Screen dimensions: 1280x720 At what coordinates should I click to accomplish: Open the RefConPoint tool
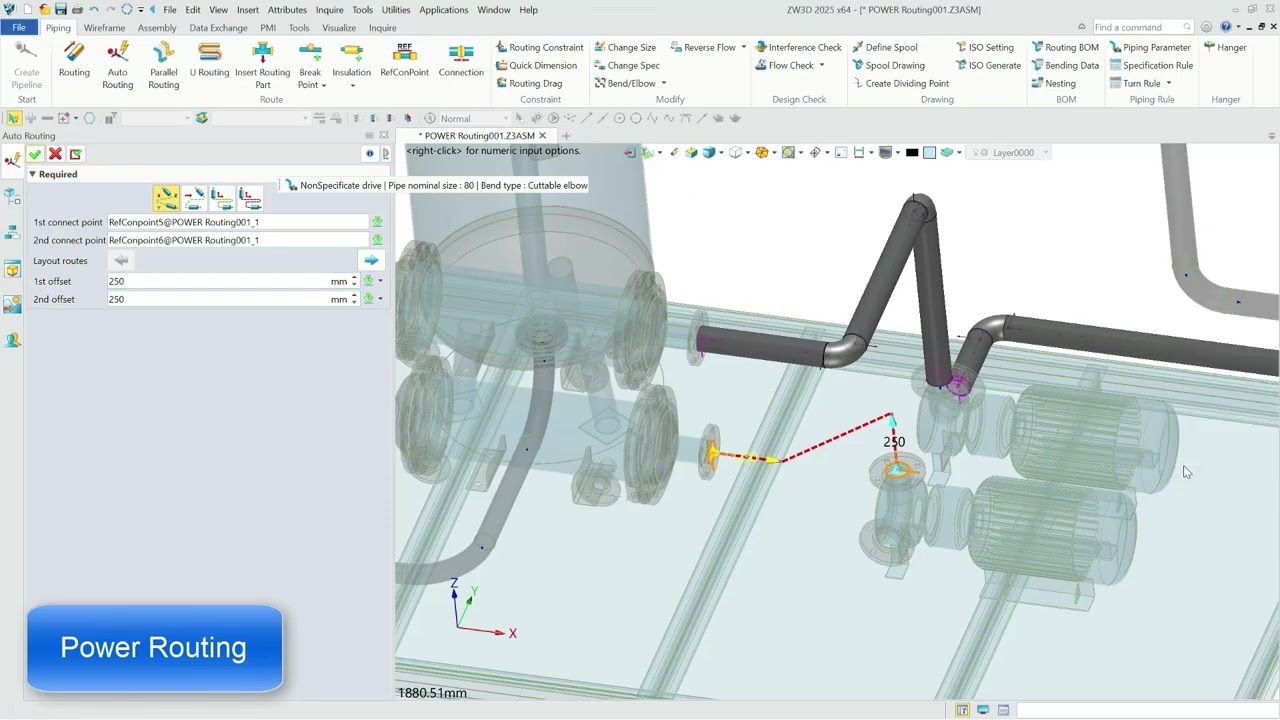404,61
